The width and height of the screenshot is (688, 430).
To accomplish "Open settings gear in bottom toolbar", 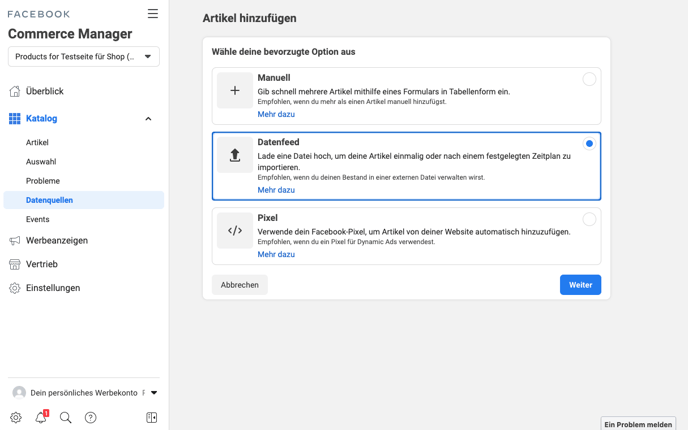I will click(16, 417).
